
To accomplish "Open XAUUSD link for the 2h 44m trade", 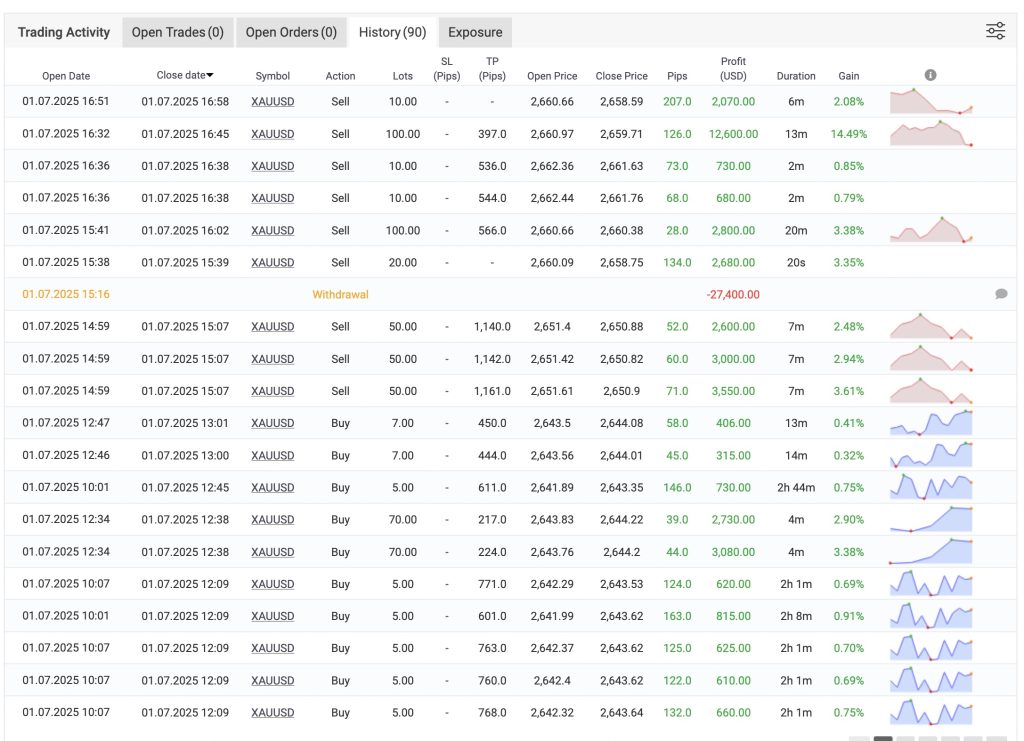I will (x=272, y=488).
